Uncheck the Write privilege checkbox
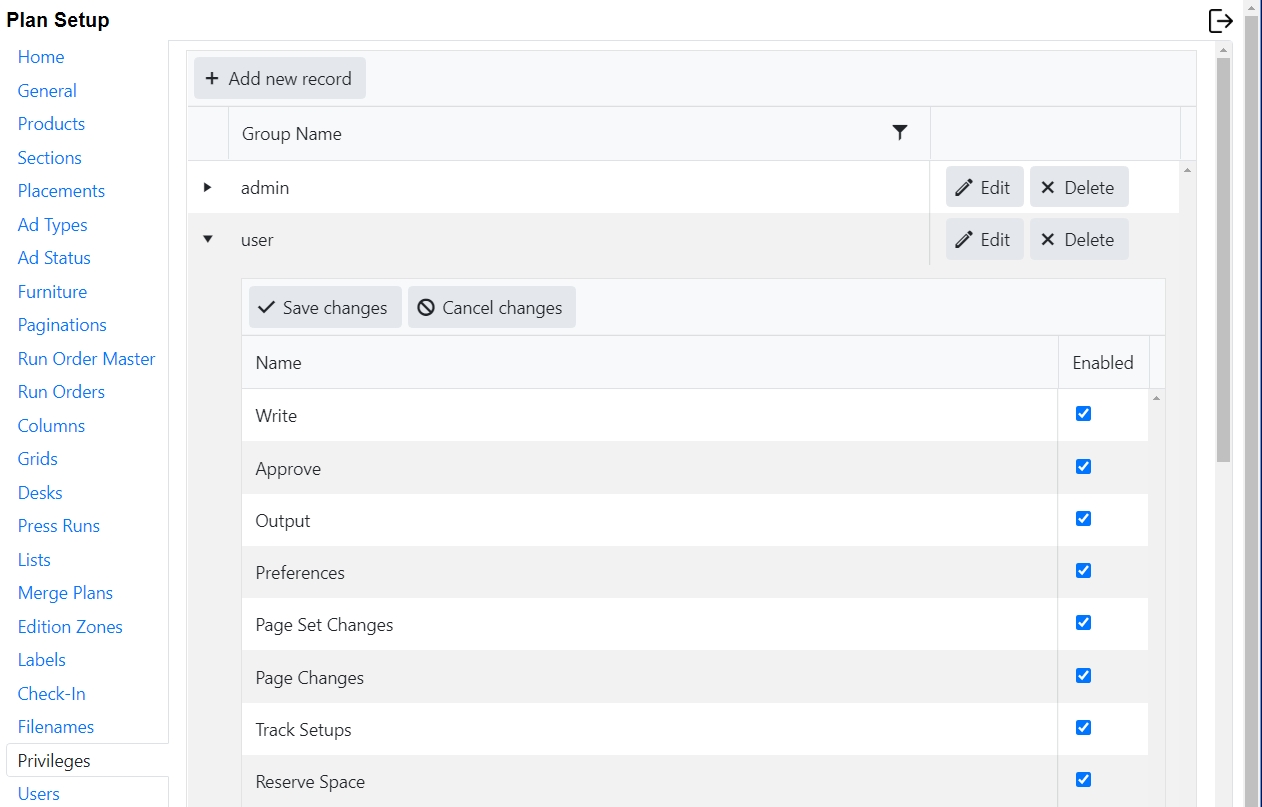The height and width of the screenshot is (807, 1262). coord(1083,414)
